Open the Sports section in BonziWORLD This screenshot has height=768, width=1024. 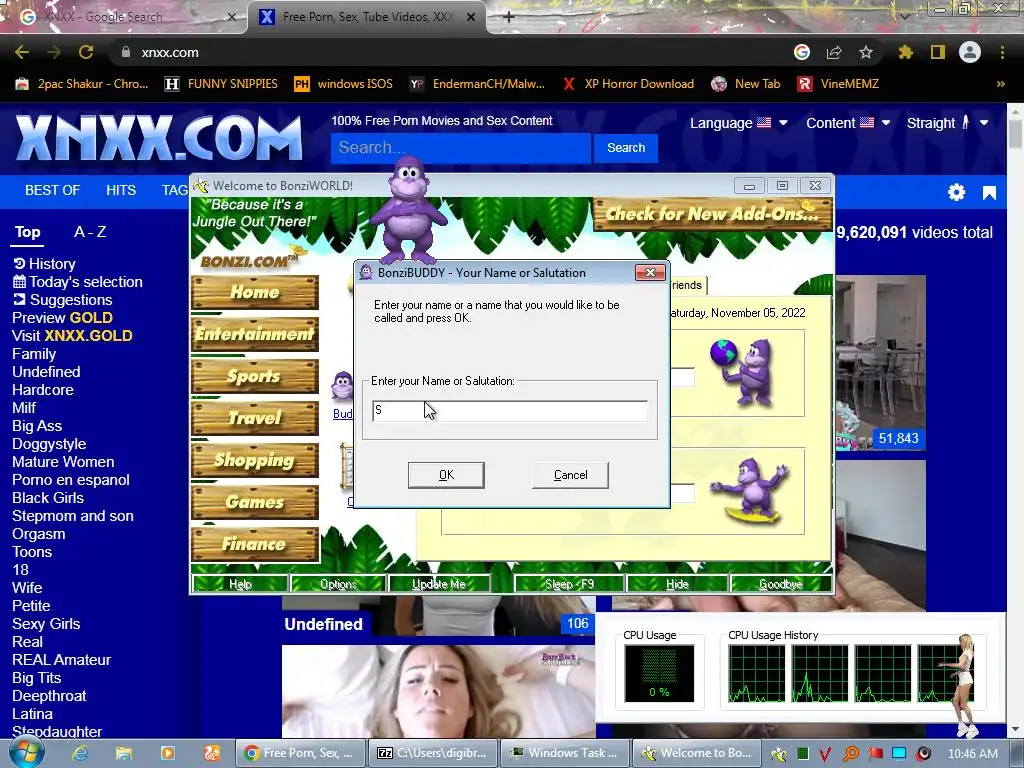coord(254,376)
